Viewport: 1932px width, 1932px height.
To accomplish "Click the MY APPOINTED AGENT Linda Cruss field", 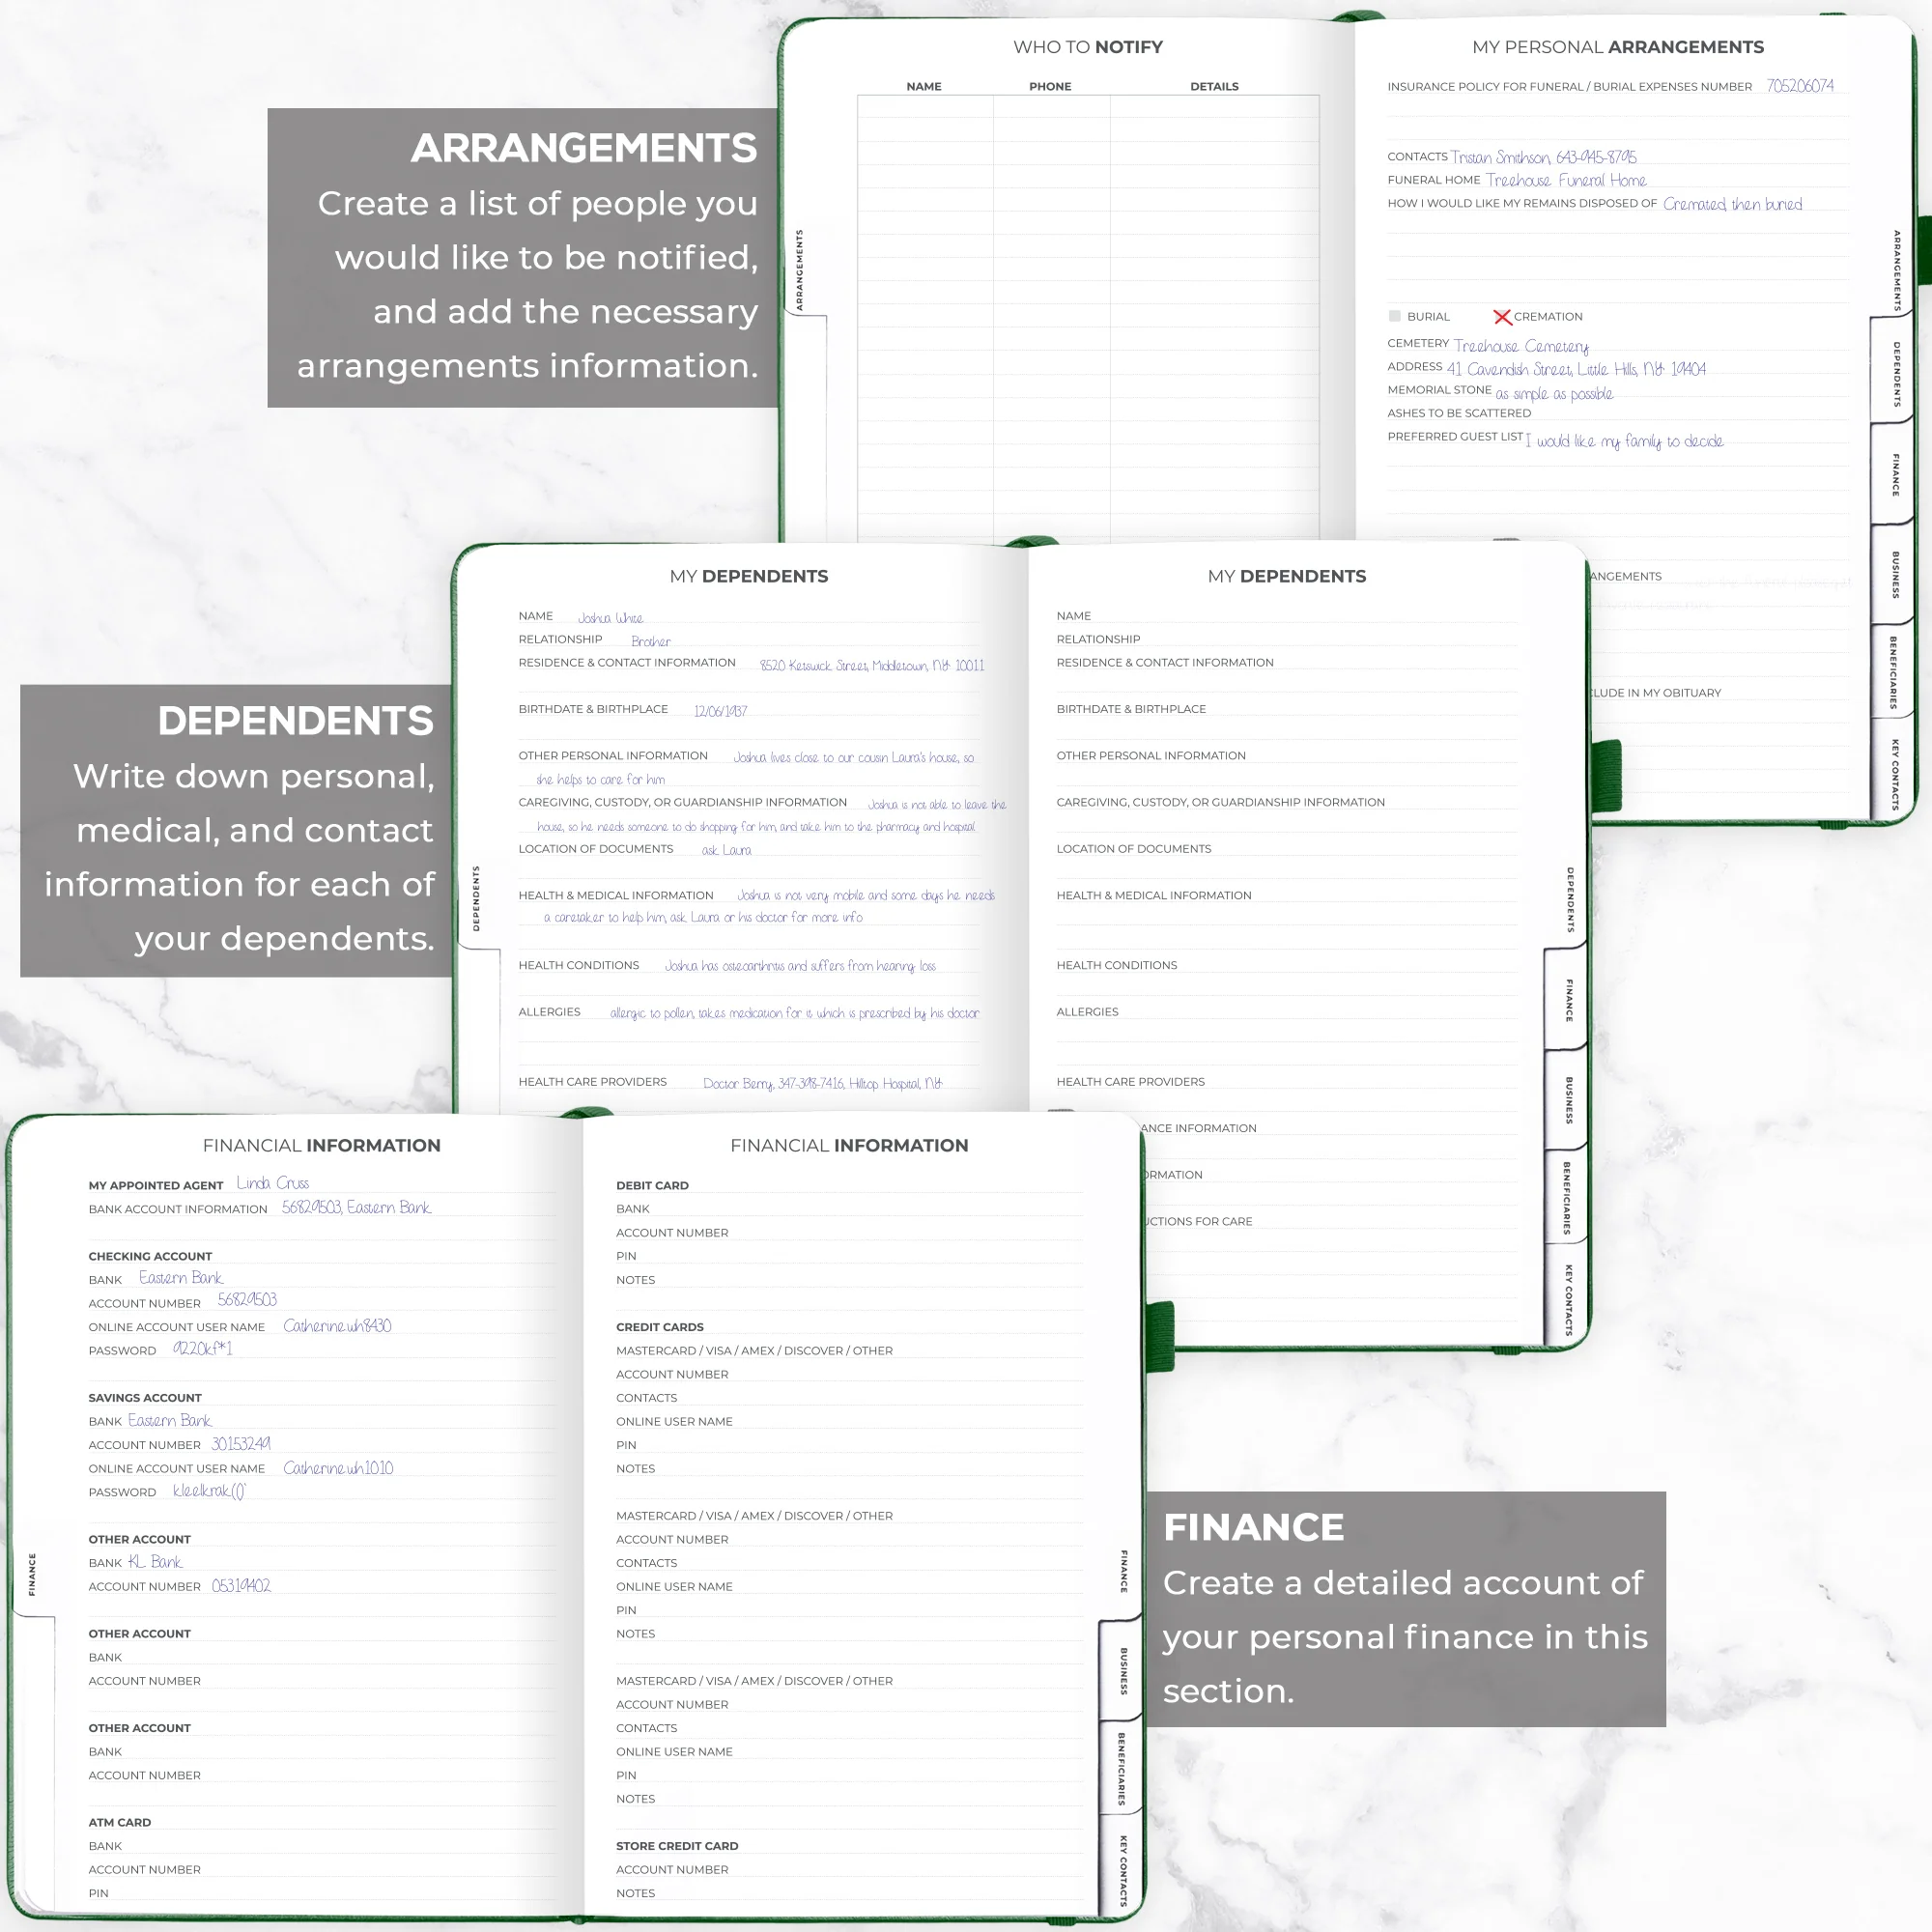I will point(273,1183).
